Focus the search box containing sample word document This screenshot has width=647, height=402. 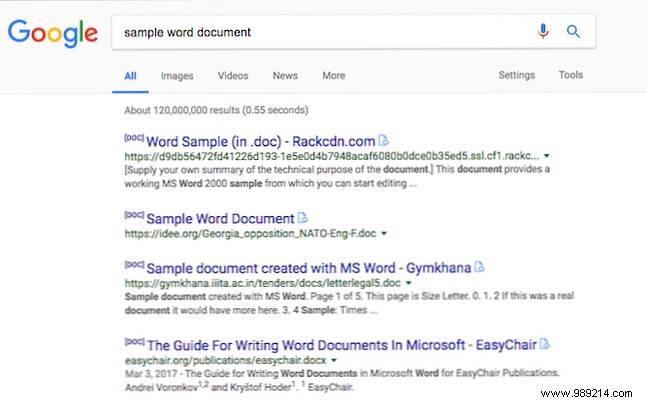354,32
